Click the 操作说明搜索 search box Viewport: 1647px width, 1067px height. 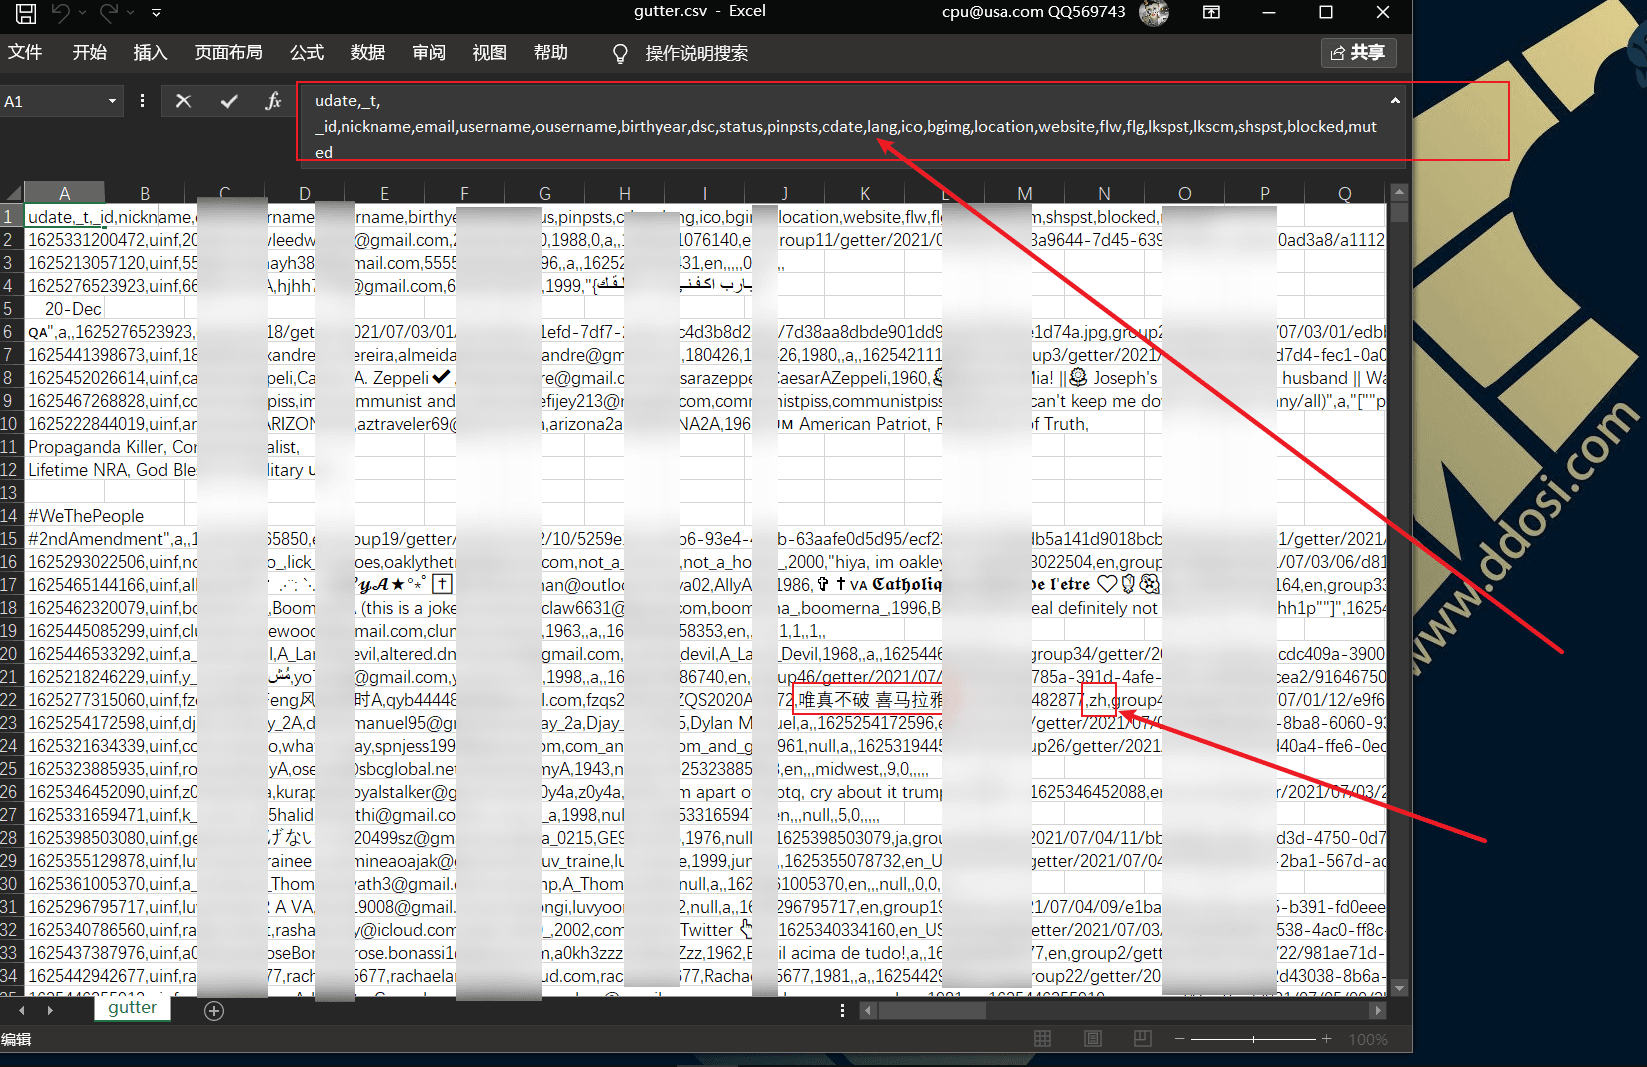696,53
